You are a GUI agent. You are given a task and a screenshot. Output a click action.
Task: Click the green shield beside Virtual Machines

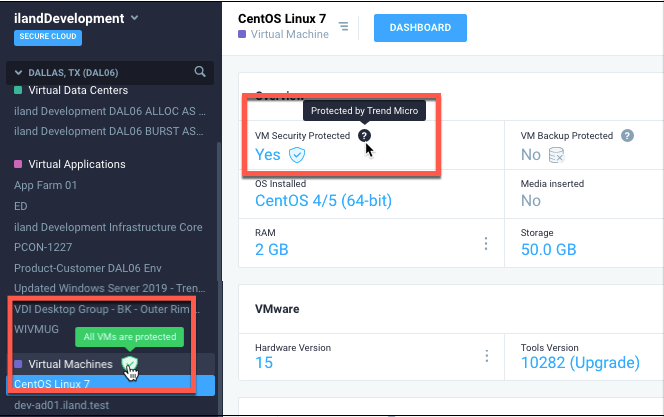pos(128,364)
